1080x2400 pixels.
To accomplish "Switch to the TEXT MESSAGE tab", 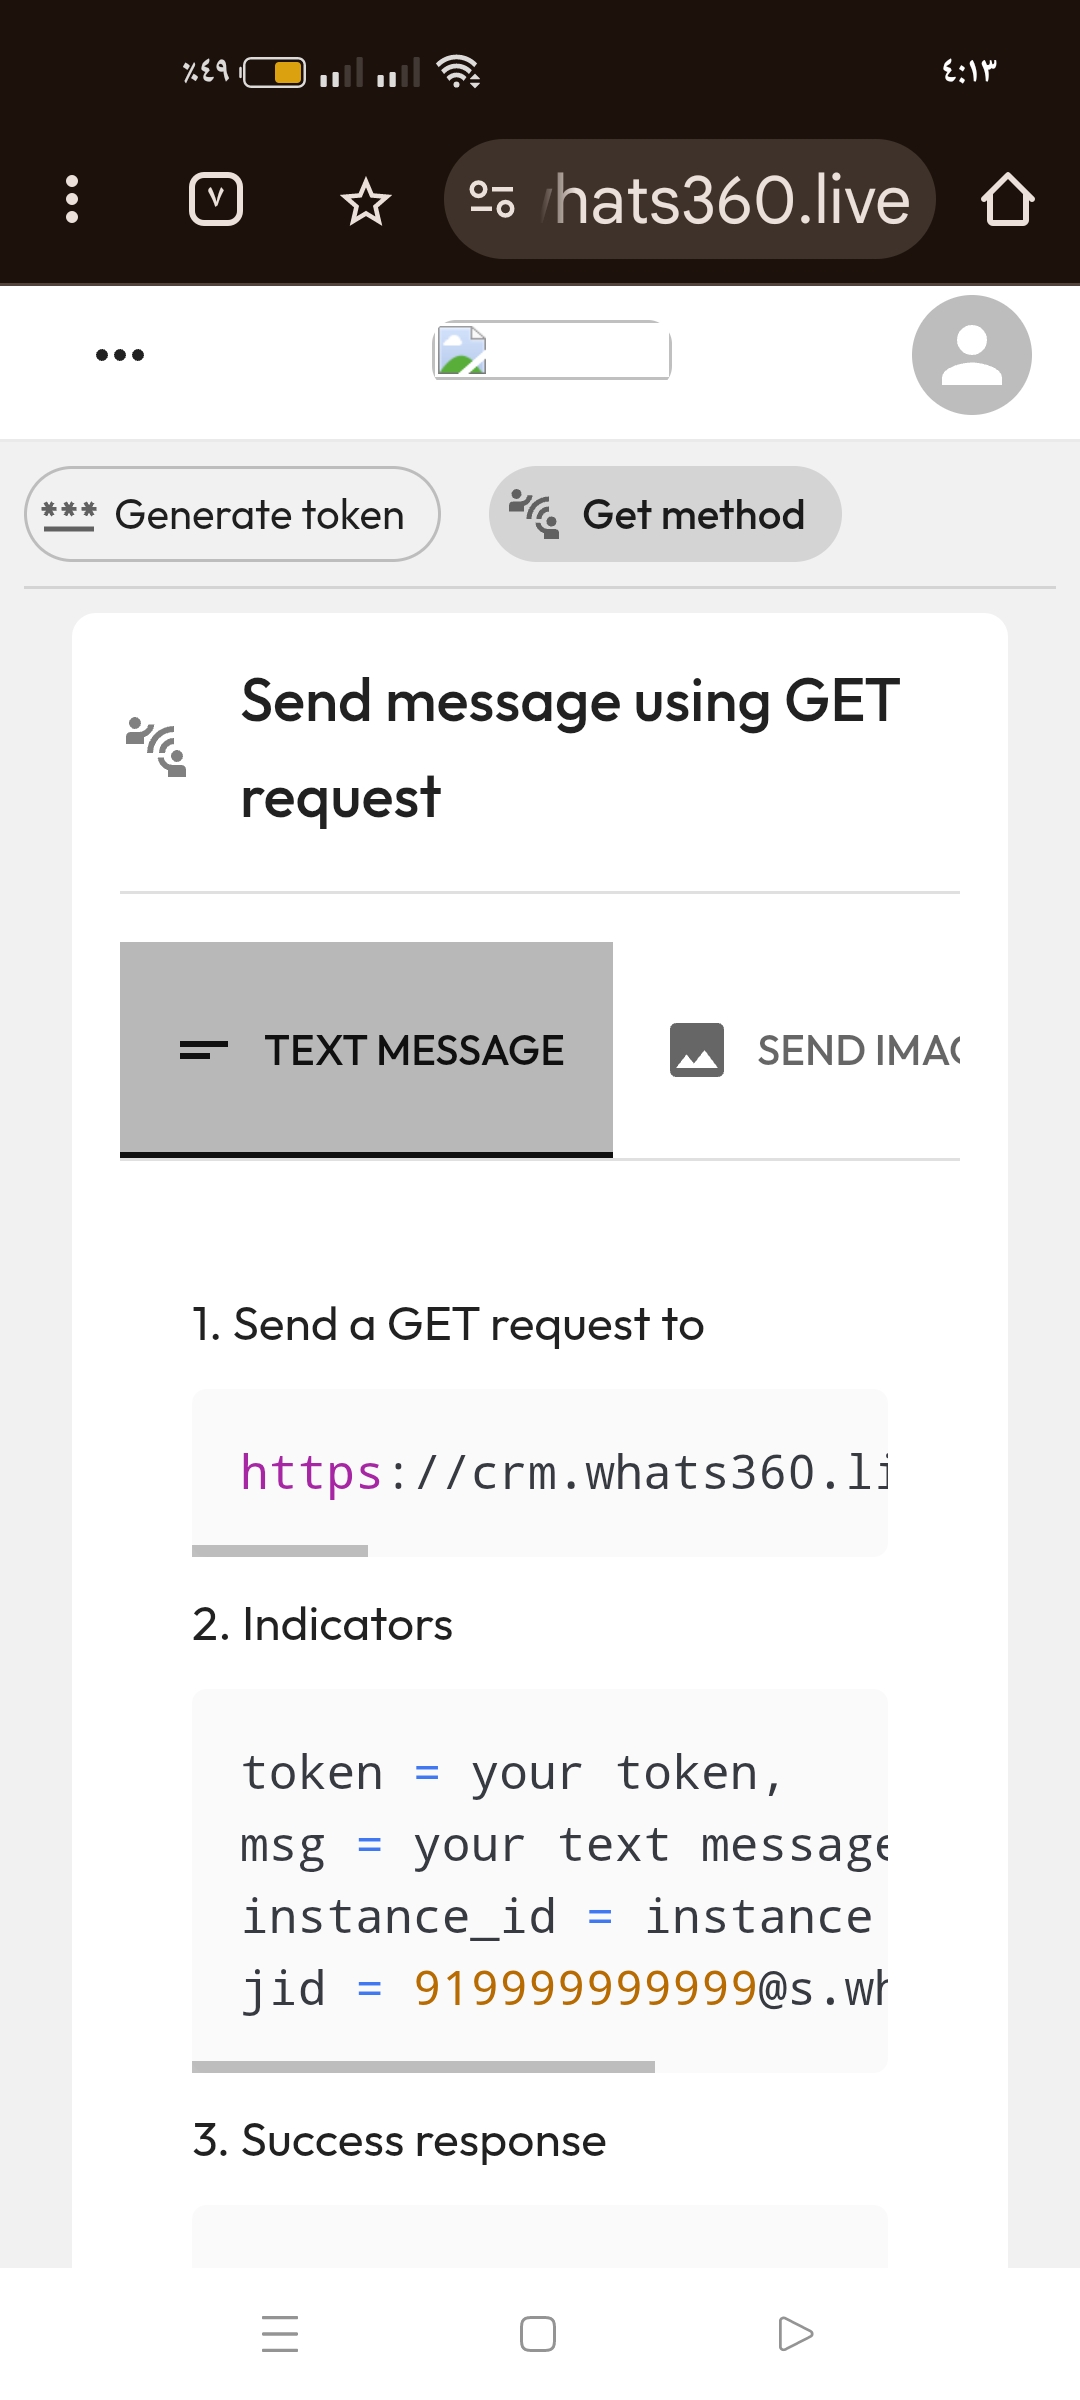I will 366,1050.
